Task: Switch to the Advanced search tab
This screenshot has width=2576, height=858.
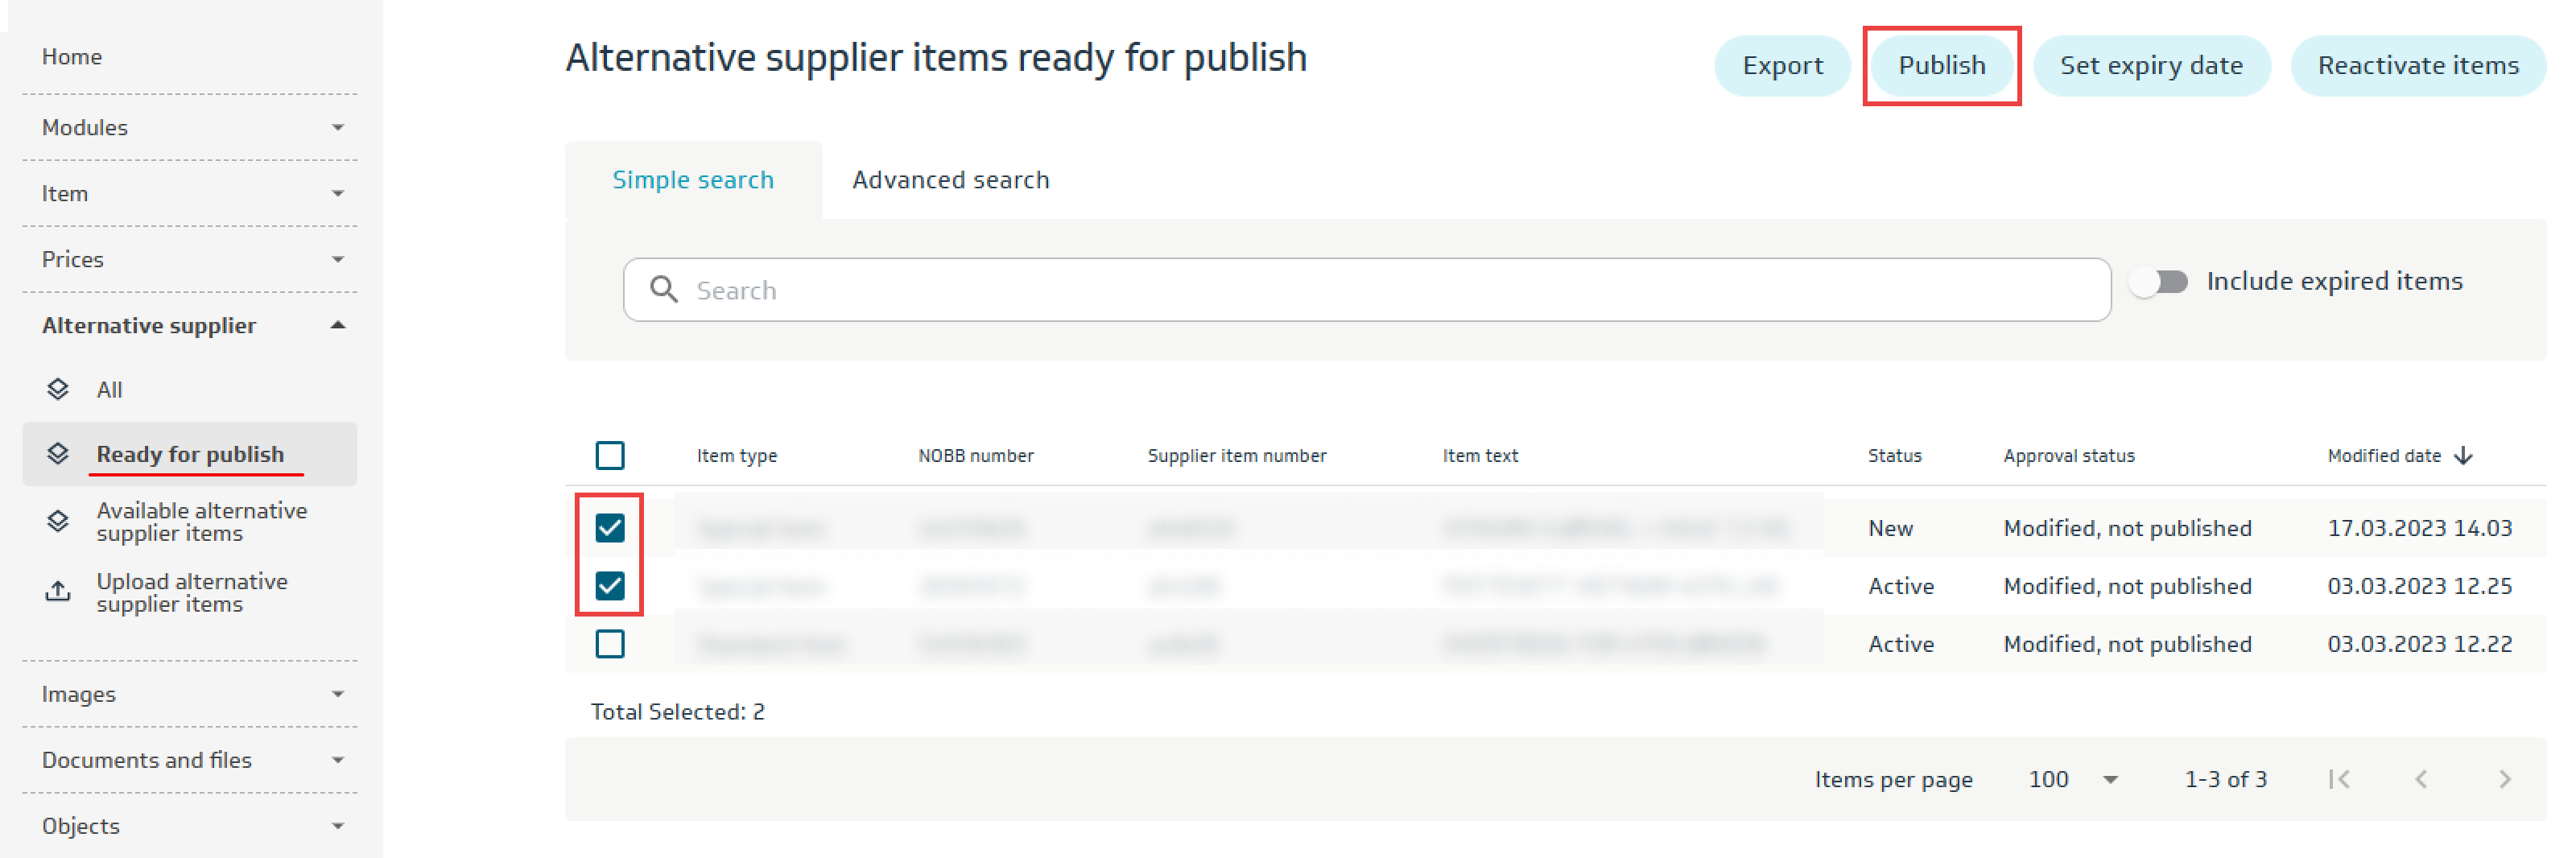Action: (950, 180)
